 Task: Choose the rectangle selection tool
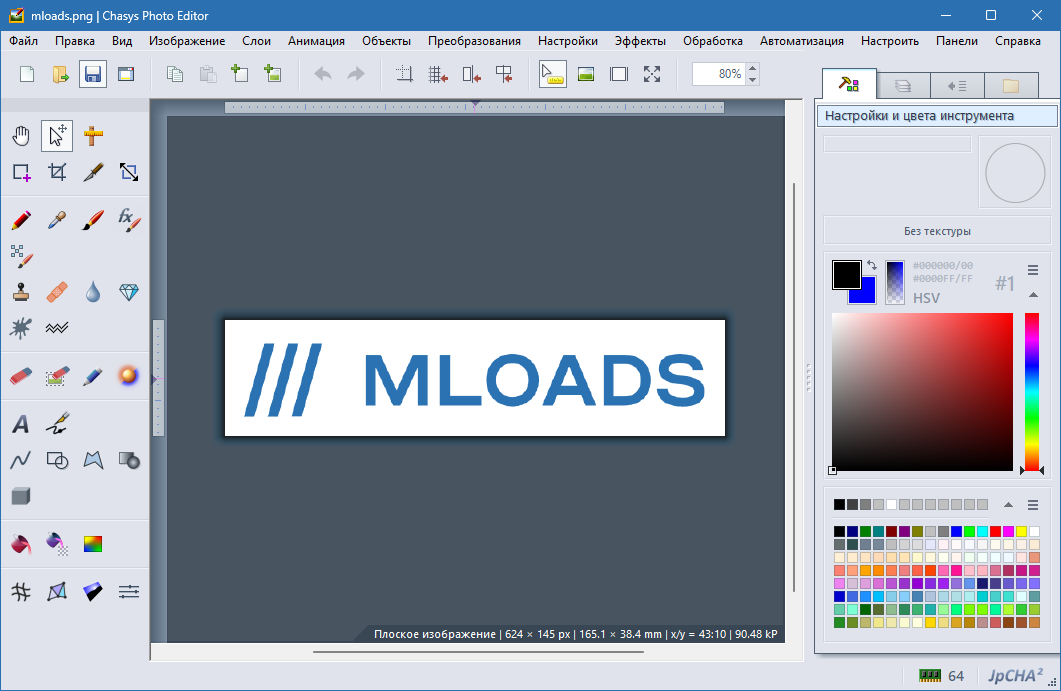21,172
